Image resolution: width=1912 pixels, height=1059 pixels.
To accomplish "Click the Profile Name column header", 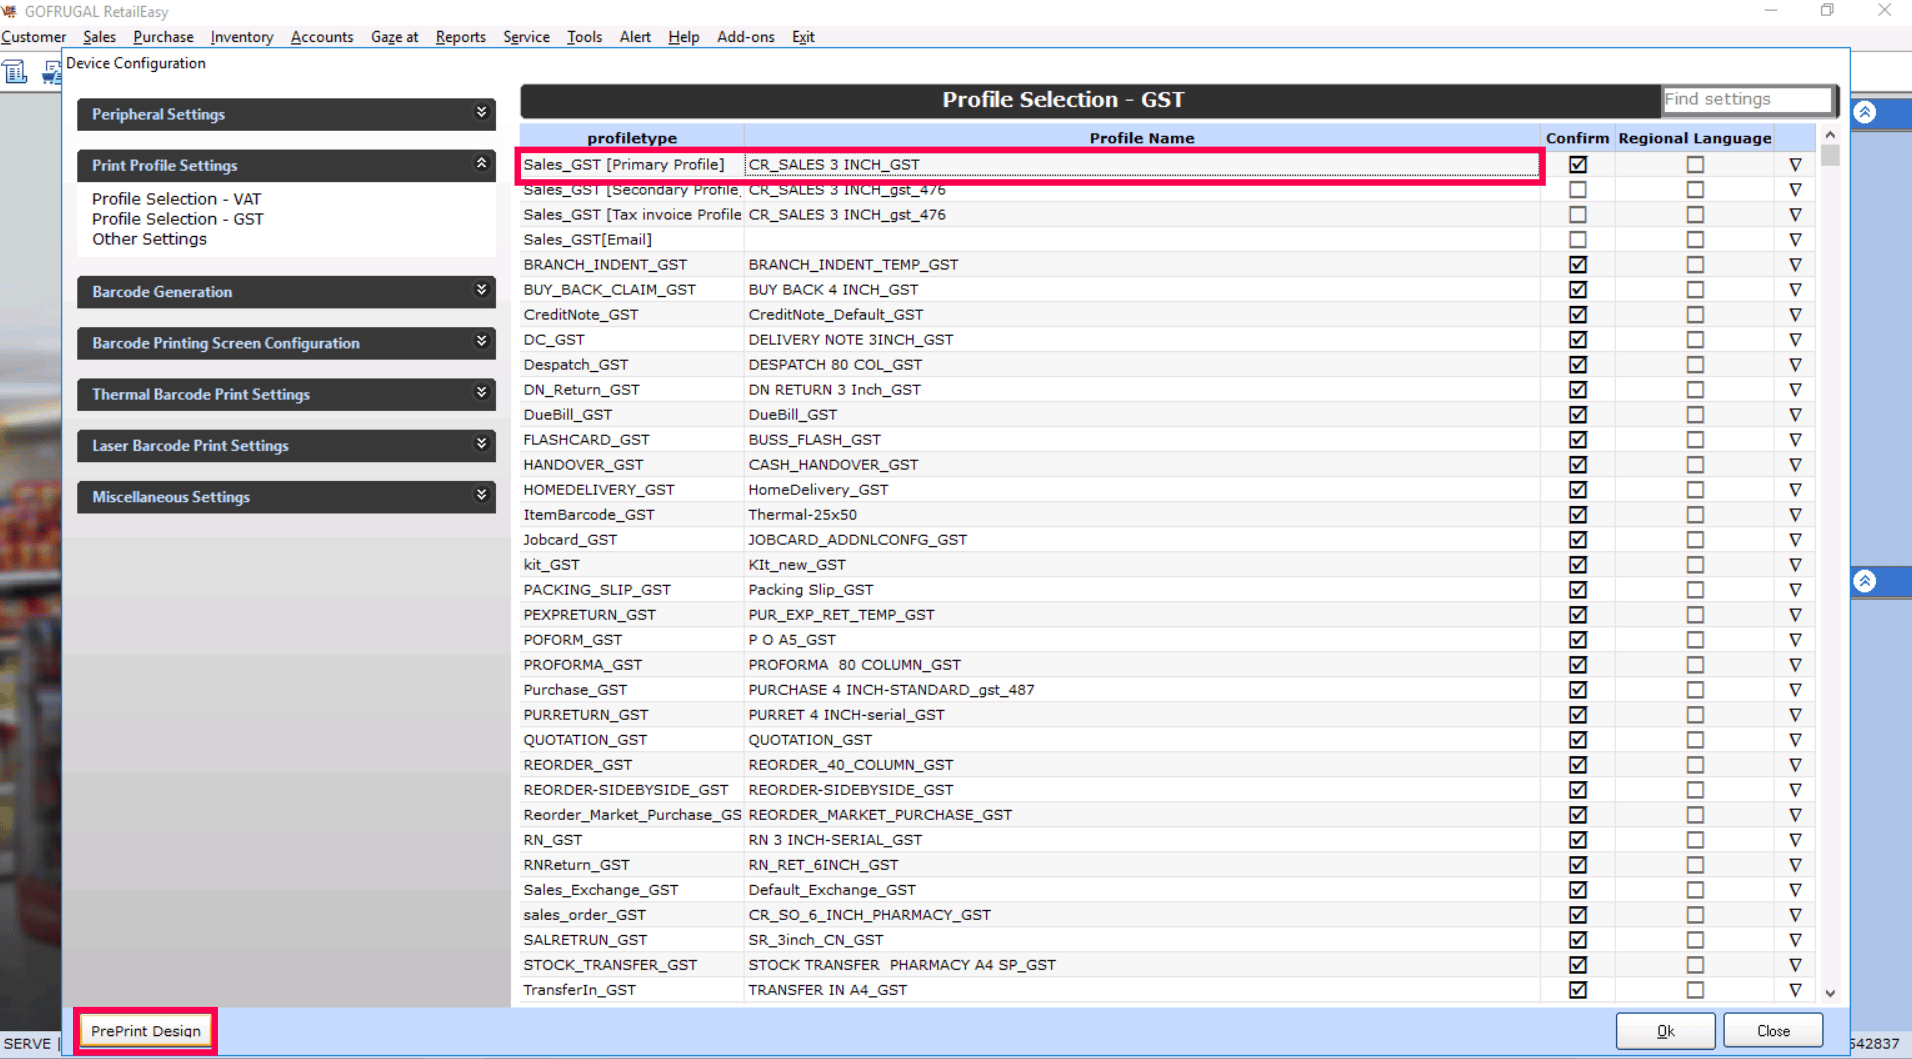I will click(1142, 138).
